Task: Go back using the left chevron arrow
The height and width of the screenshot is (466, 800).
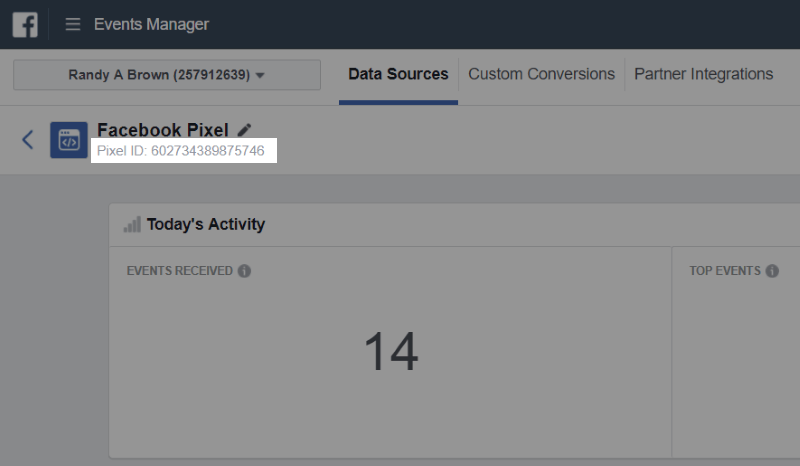Action: tap(28, 139)
